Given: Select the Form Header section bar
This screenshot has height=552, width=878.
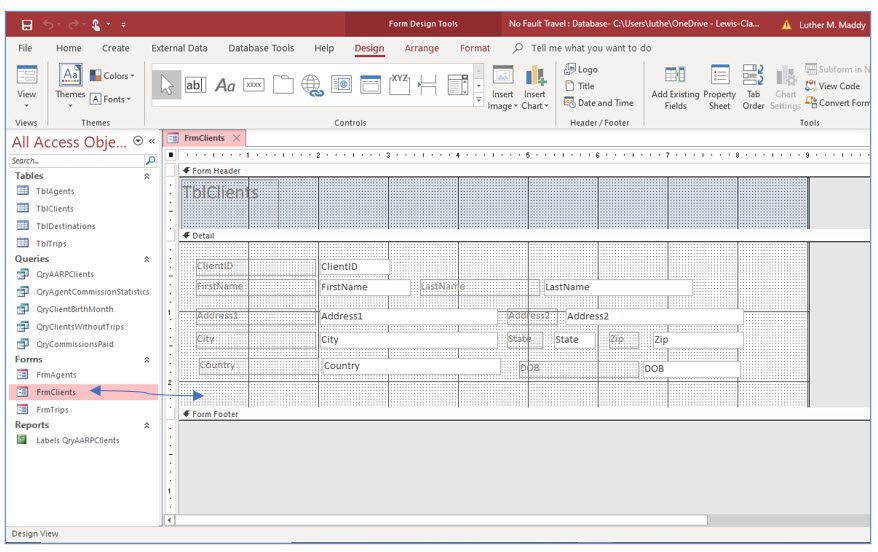Looking at the screenshot, I should [x=525, y=171].
